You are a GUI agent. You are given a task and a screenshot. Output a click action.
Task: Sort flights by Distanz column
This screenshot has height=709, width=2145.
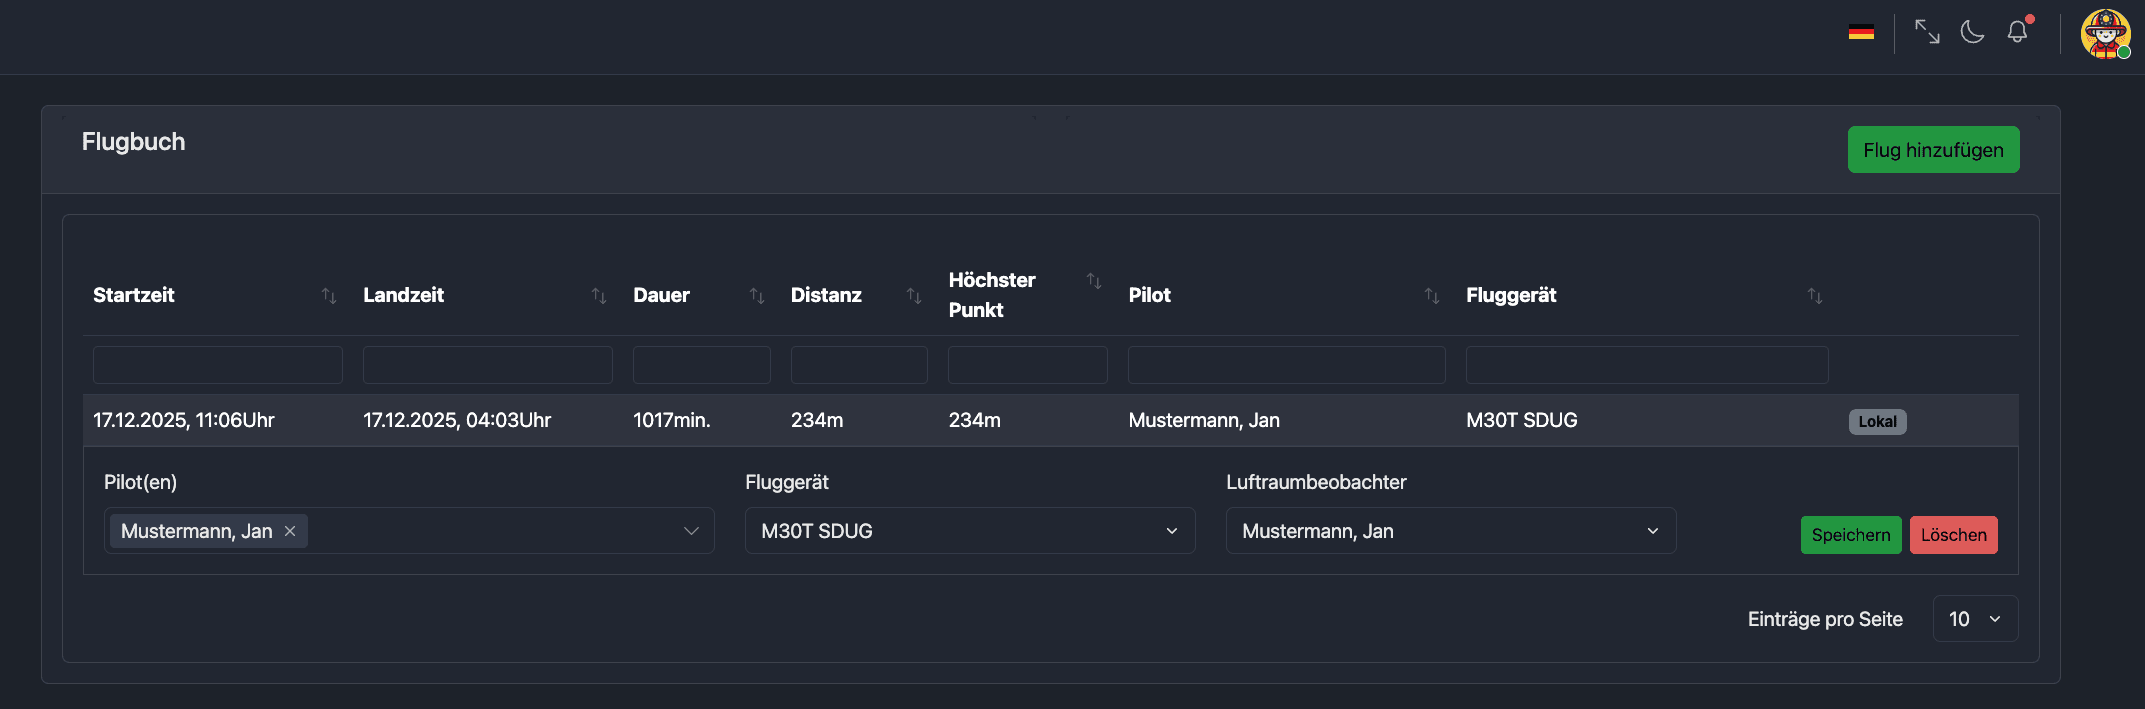(x=914, y=296)
